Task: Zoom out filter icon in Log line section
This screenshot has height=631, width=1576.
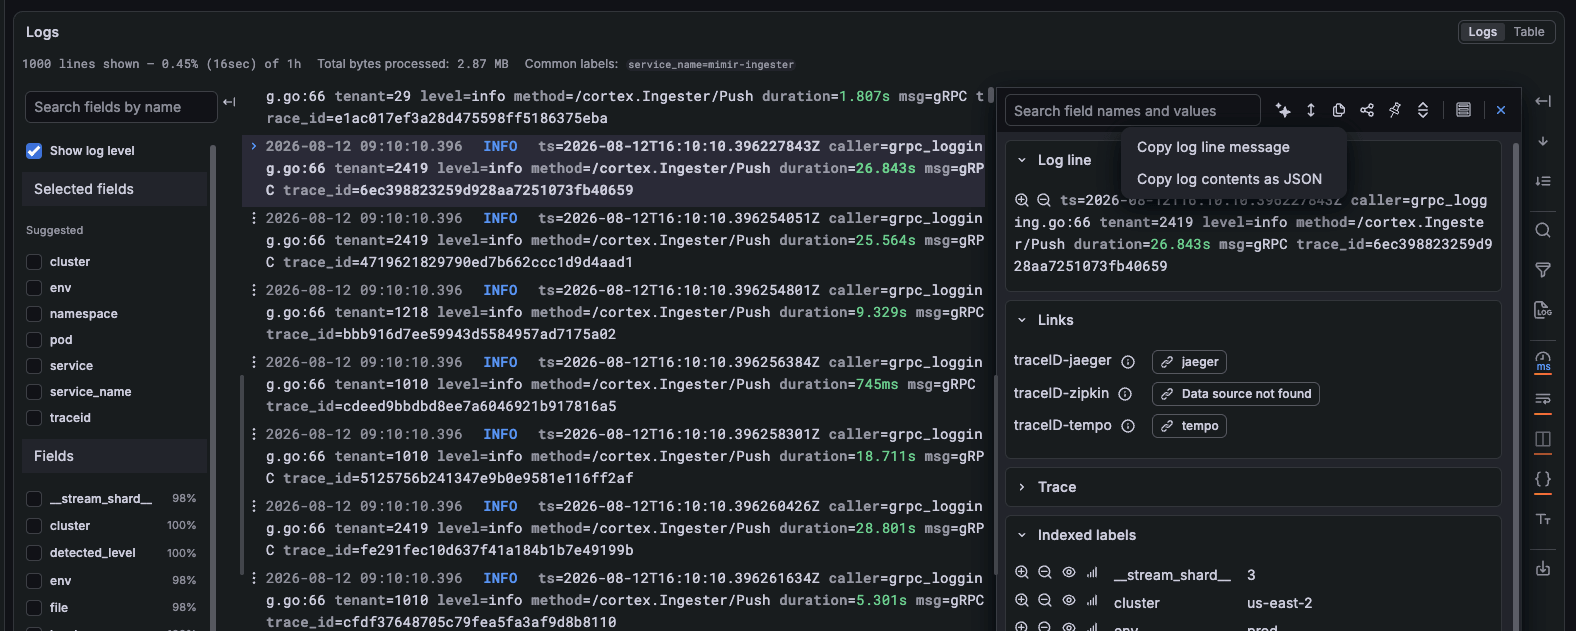Action: pos(1043,200)
